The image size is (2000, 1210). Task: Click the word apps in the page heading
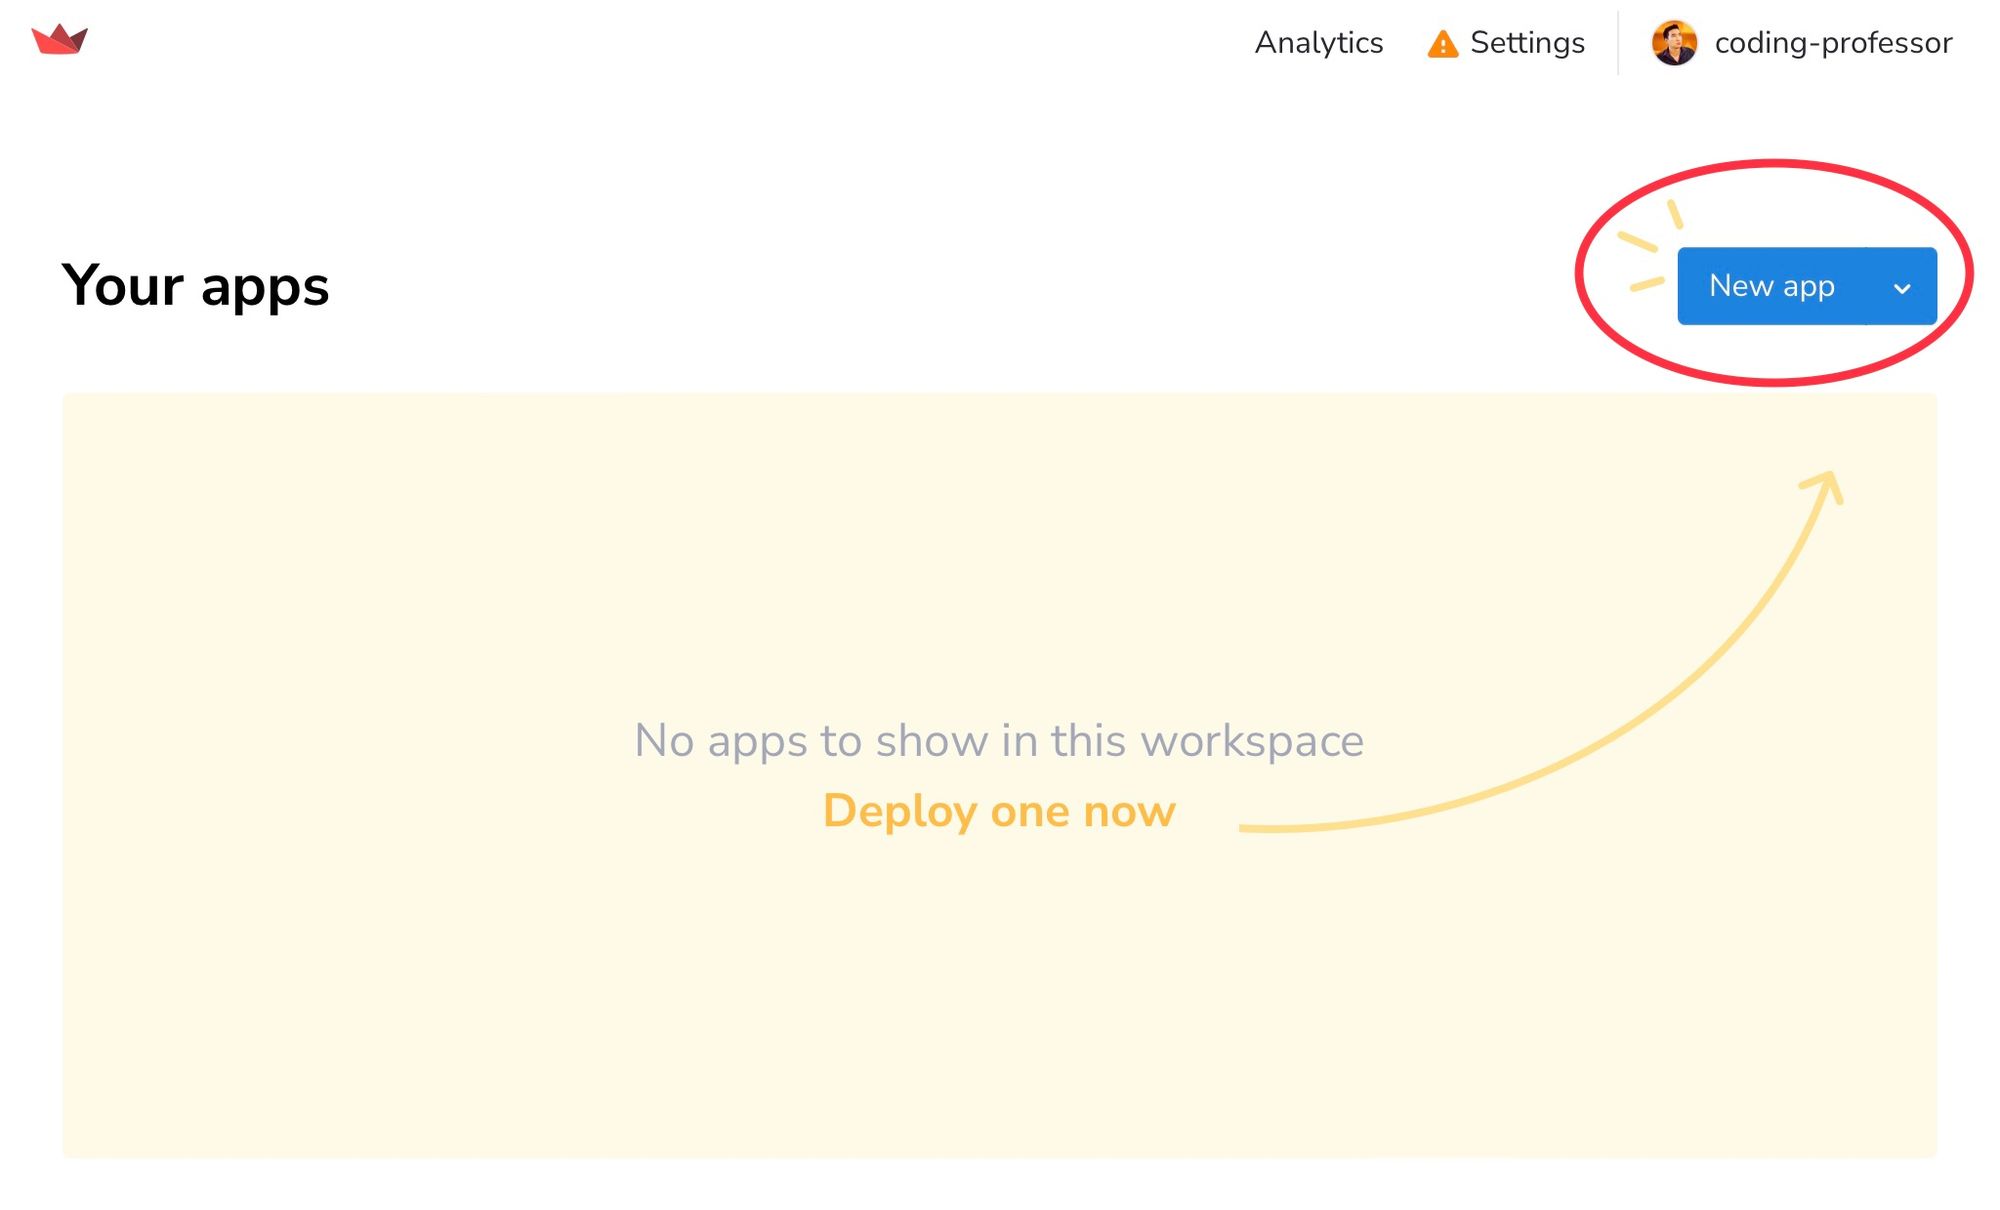tap(264, 288)
